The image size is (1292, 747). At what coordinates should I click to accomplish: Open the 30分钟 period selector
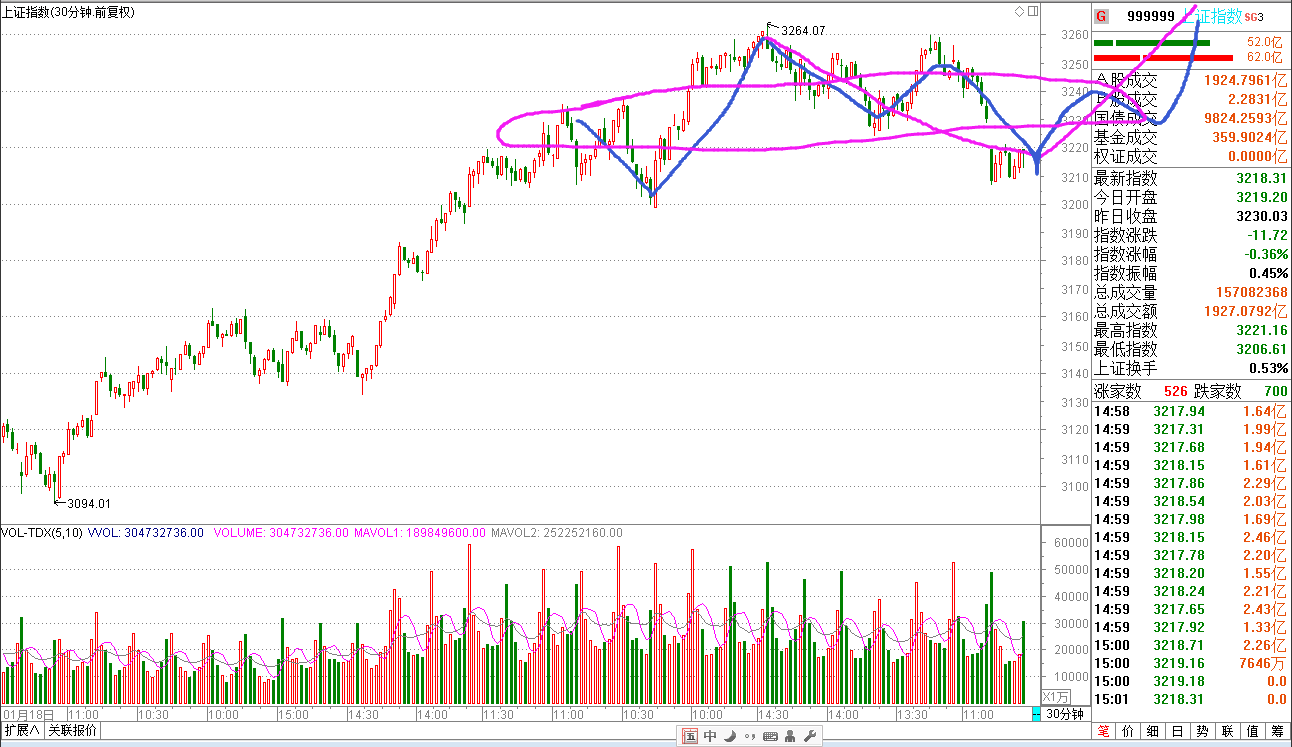coord(1064,714)
